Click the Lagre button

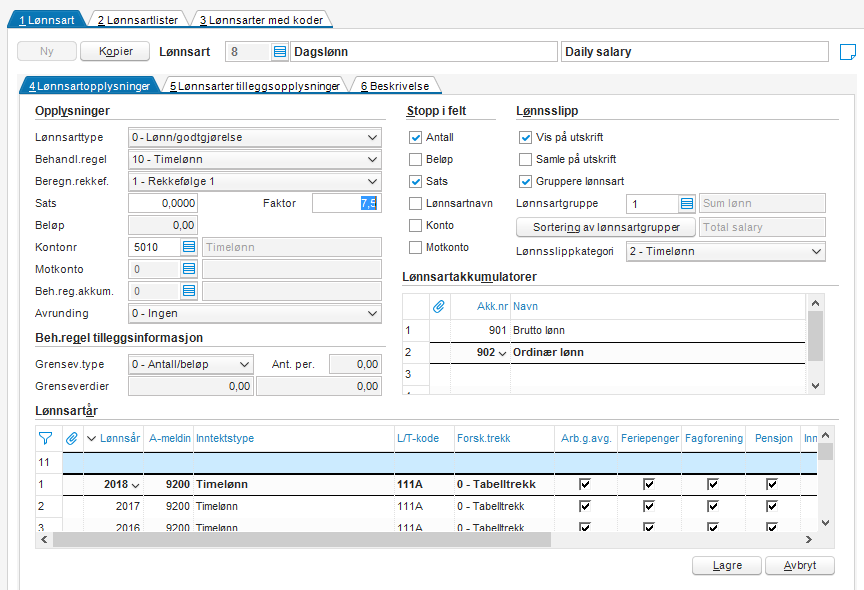point(727,566)
